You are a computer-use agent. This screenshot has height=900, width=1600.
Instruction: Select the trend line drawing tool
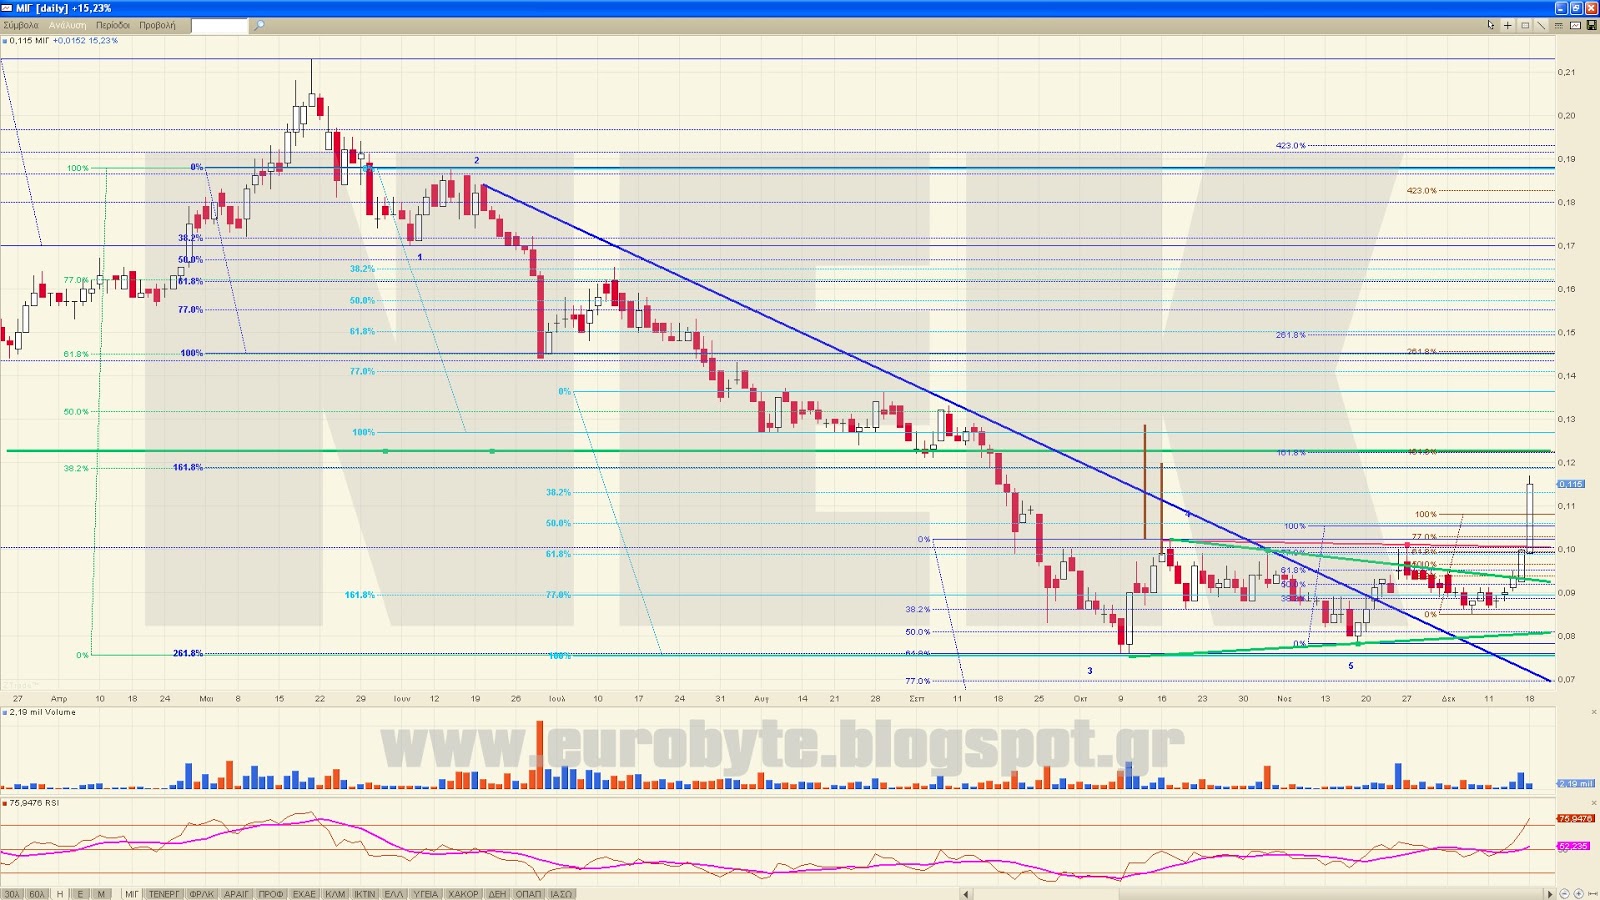(x=1541, y=25)
